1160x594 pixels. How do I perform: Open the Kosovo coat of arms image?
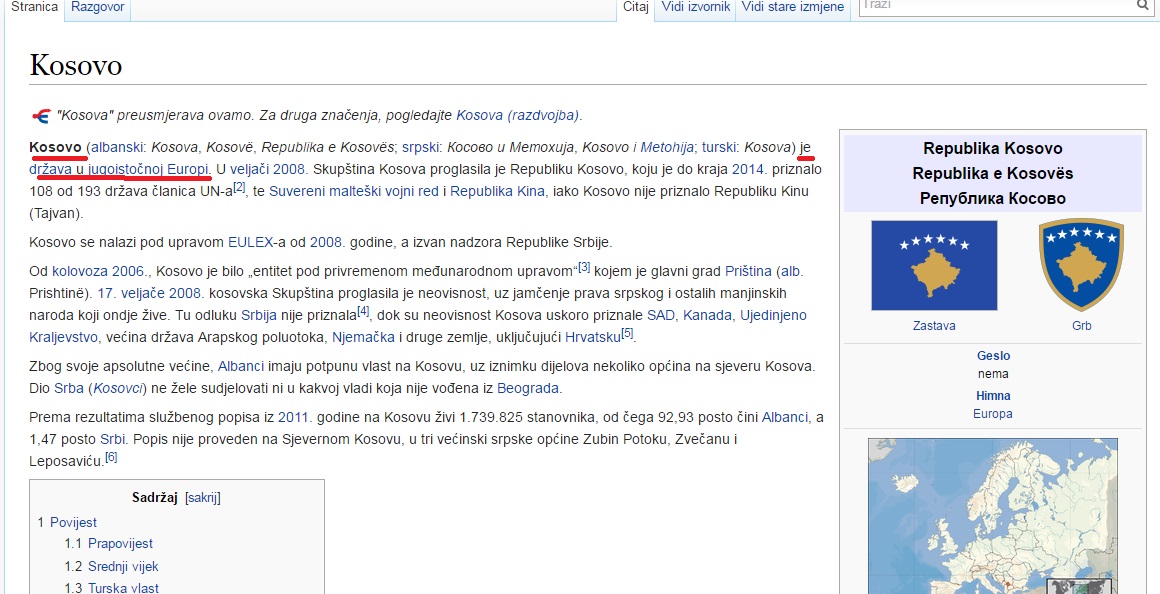1081,264
